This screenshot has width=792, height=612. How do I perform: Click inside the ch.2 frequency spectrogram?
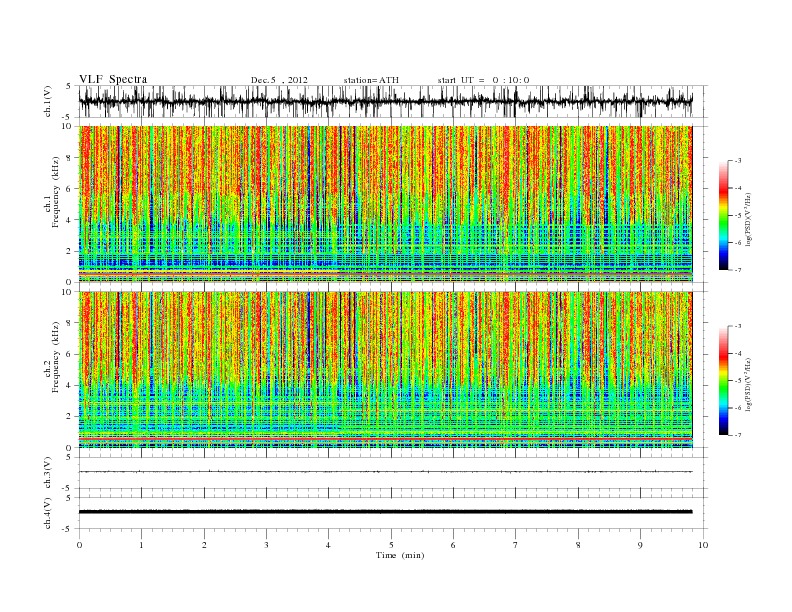(x=385, y=370)
